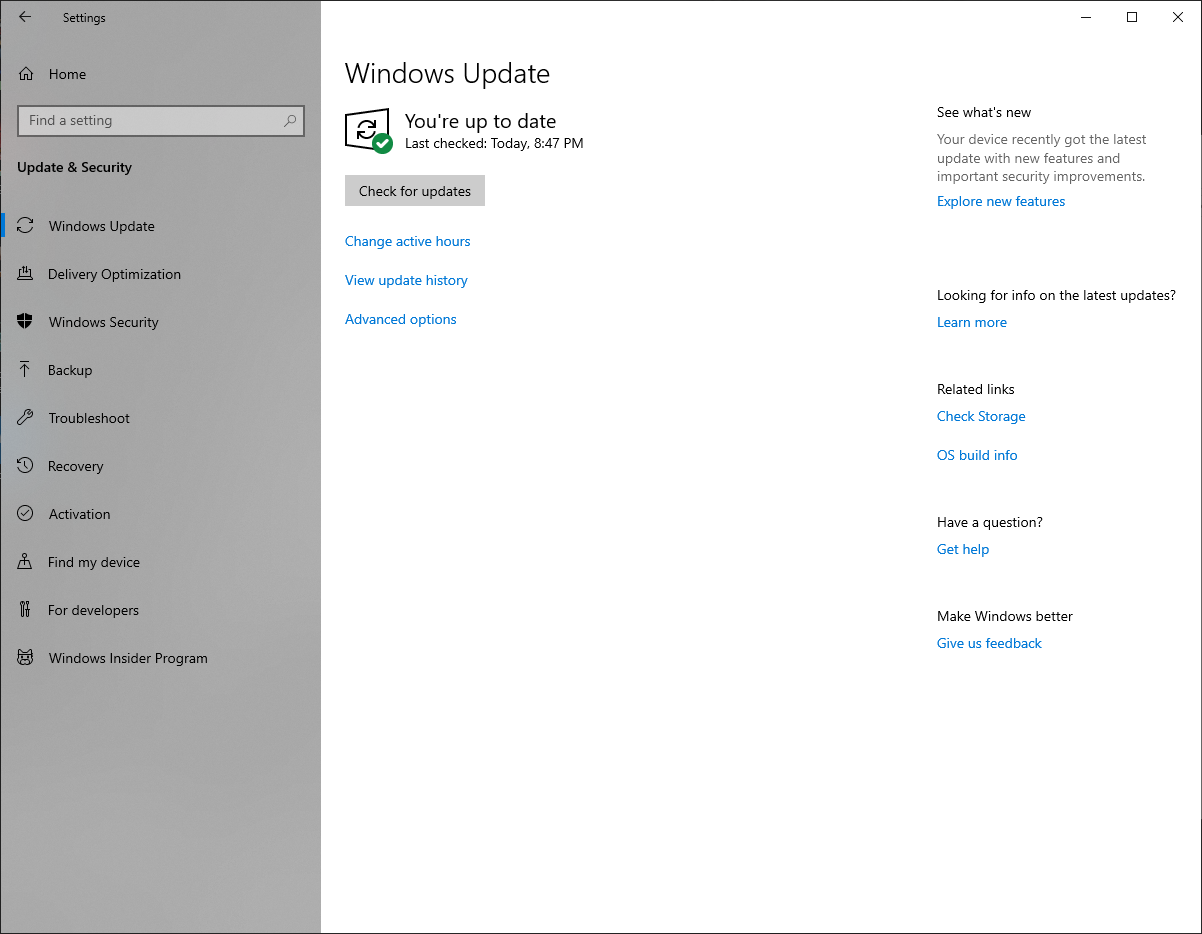1202x934 pixels.
Task: Click the Recovery sidebar icon
Action: tap(26, 466)
